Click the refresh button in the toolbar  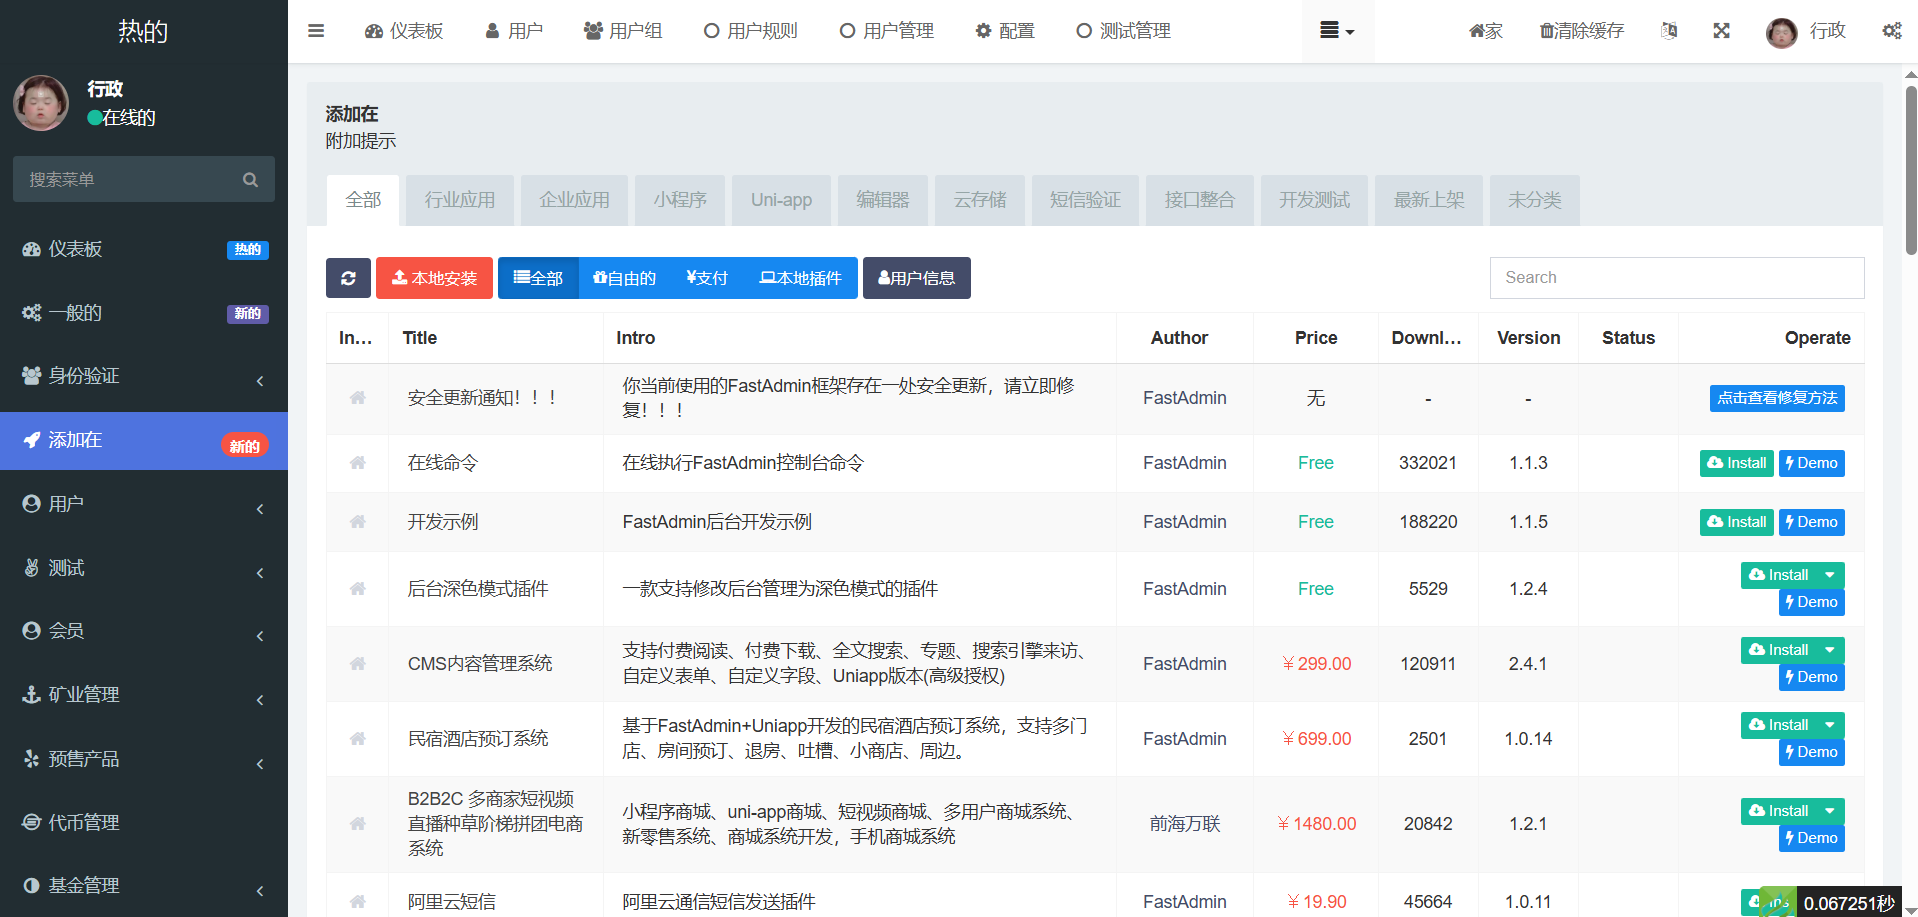pyautogui.click(x=348, y=278)
